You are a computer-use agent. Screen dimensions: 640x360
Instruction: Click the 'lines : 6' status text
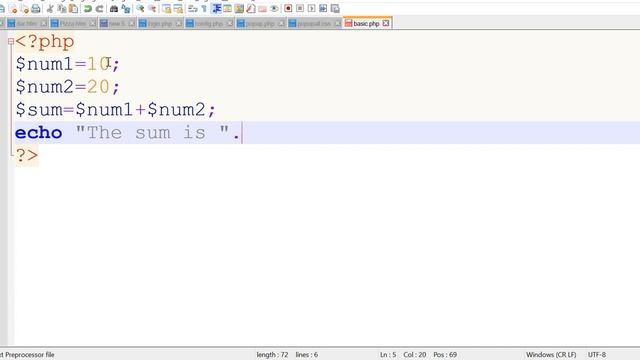[307, 355]
